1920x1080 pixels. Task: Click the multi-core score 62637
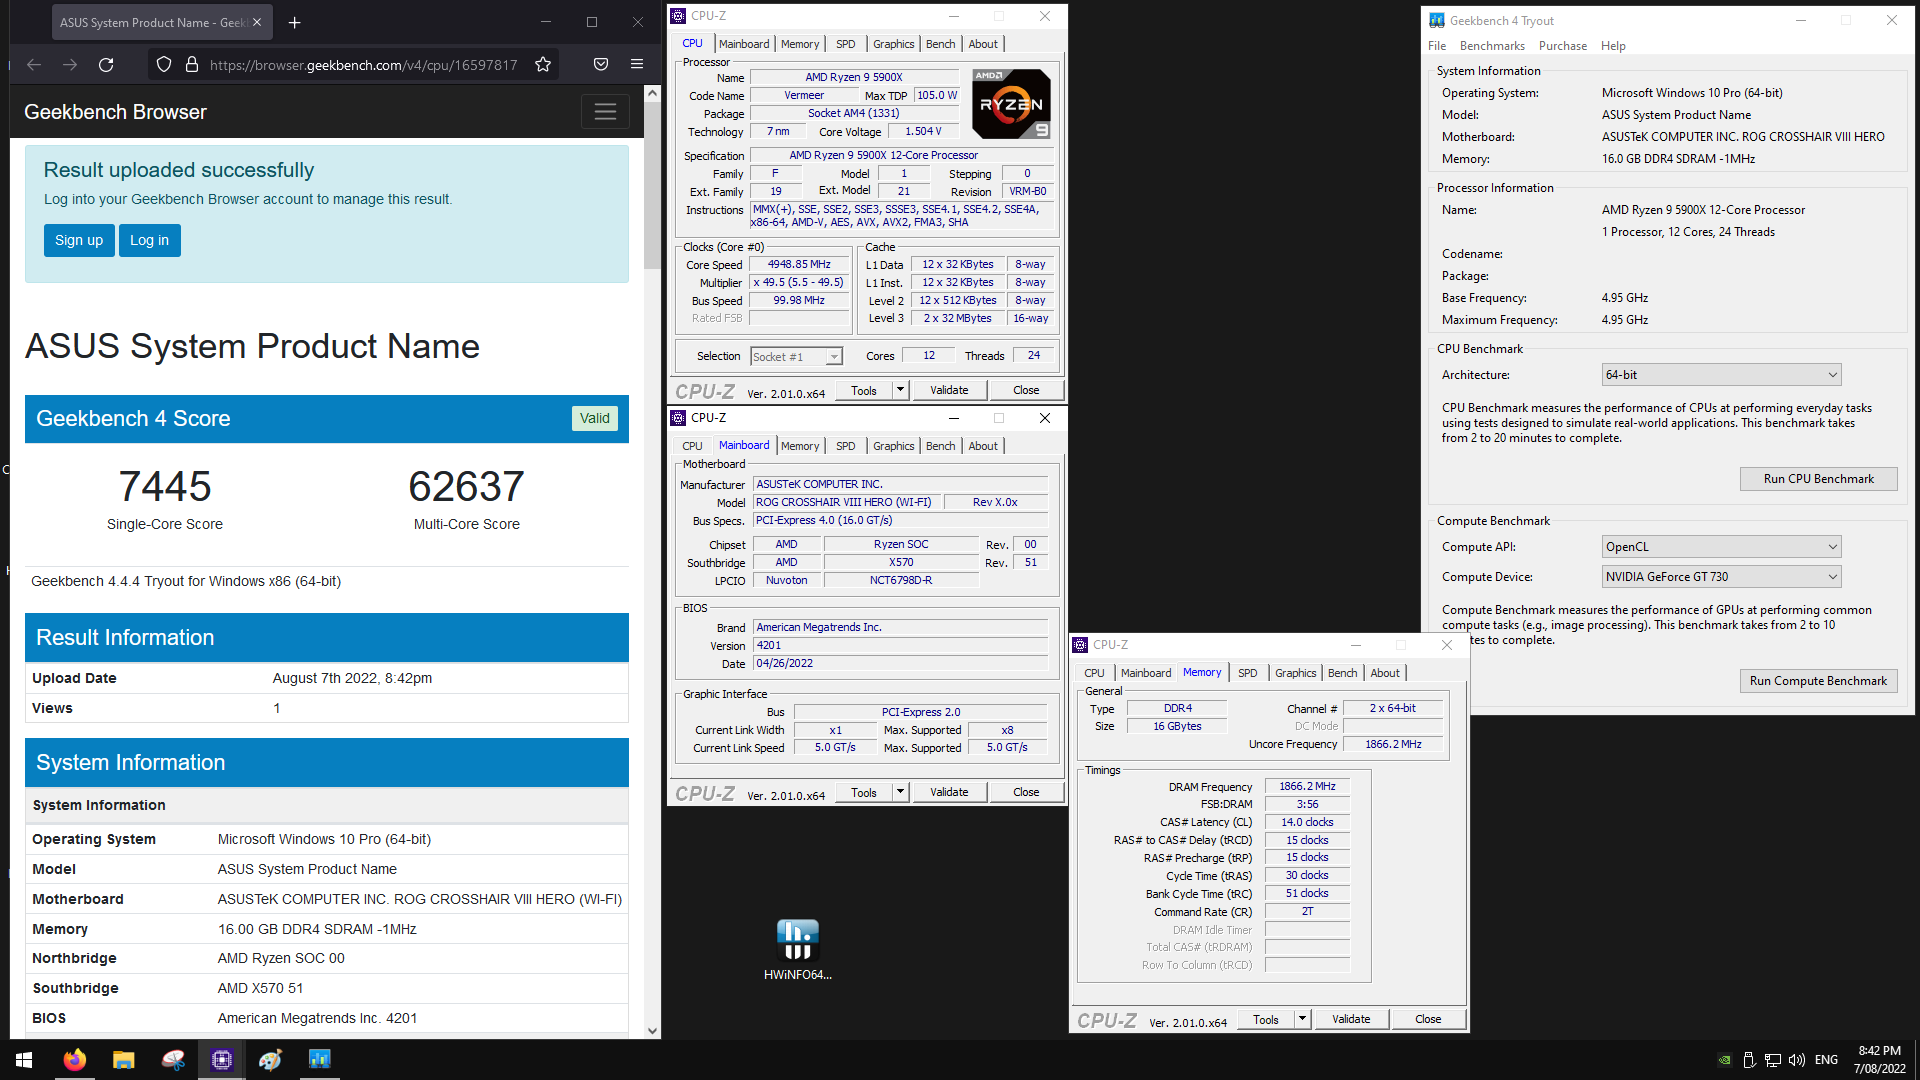coord(466,487)
